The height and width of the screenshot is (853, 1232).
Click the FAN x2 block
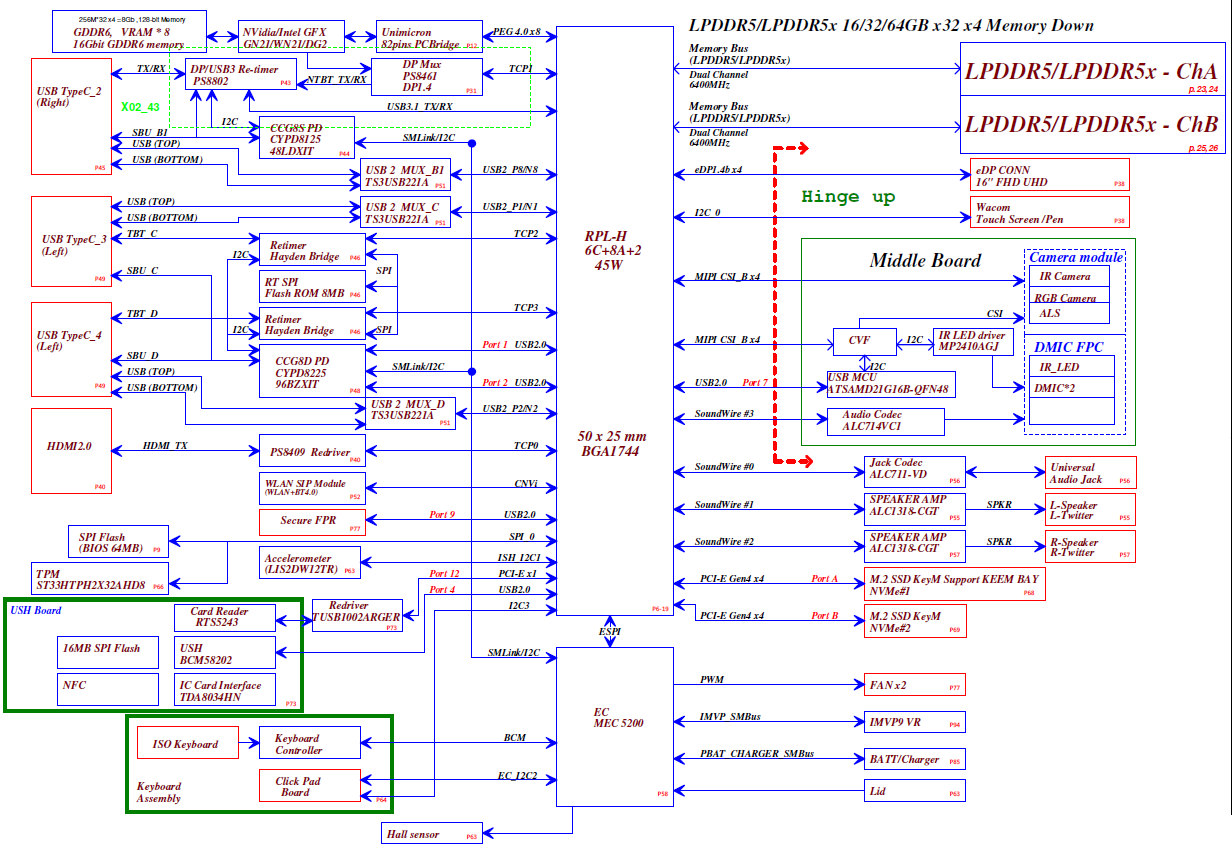(914, 685)
